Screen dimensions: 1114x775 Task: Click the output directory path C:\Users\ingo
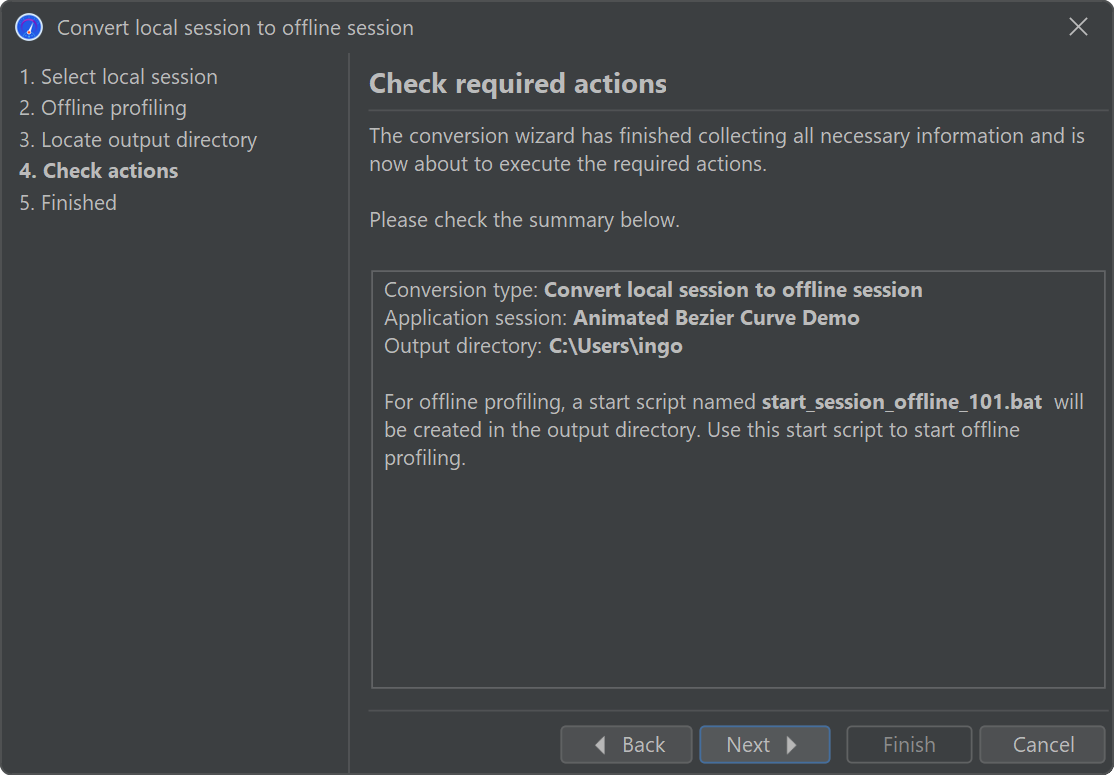click(615, 347)
